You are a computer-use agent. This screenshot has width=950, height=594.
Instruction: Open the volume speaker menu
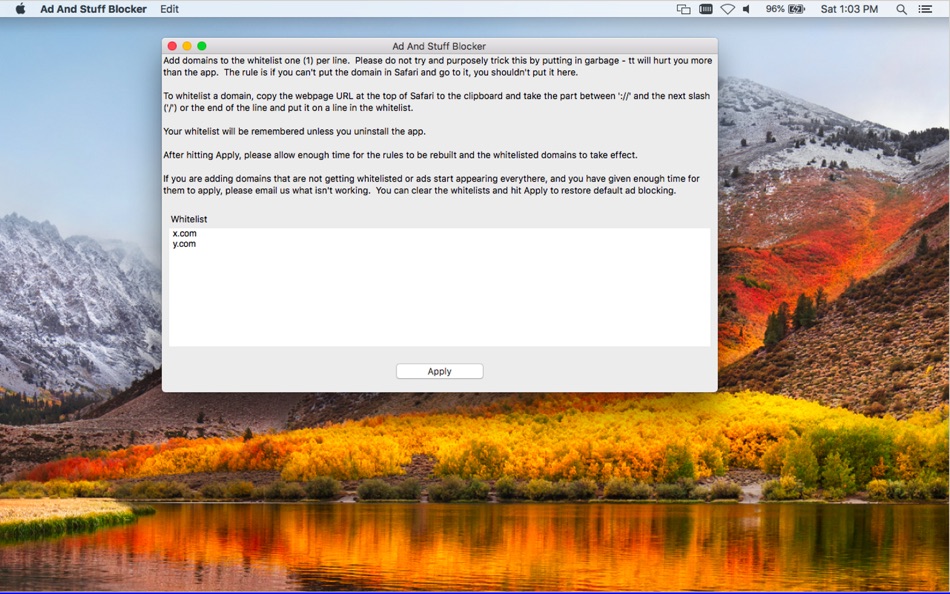point(746,9)
